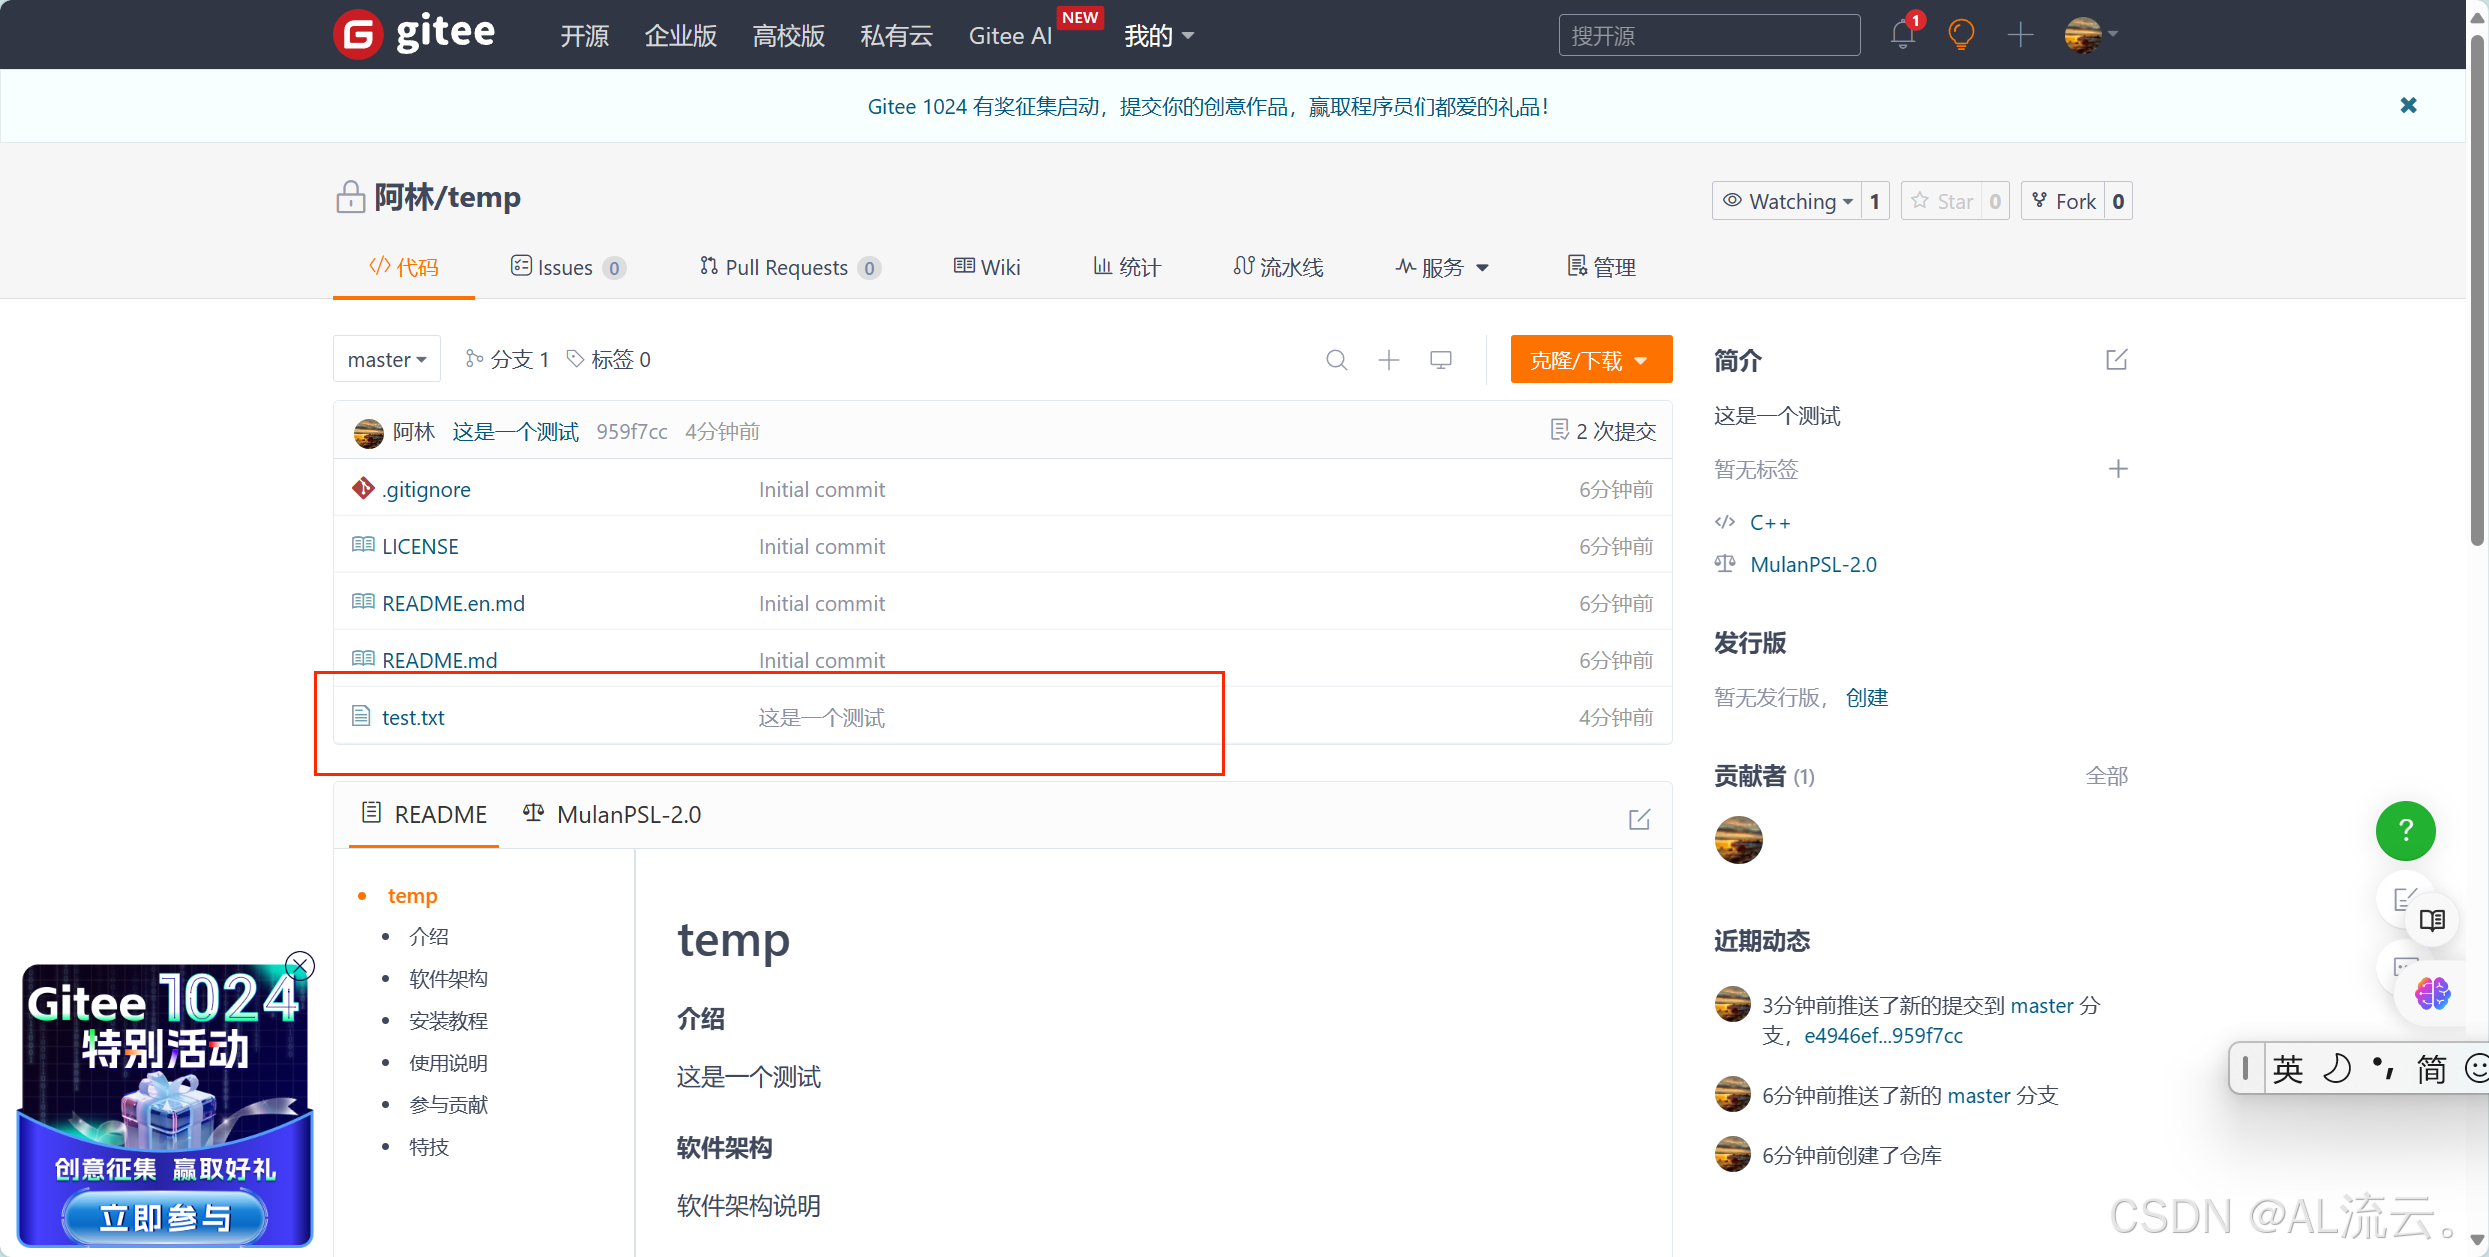Screen dimensions: 2489x1257
Task: Open the notifications bell icon
Action: [1902, 35]
